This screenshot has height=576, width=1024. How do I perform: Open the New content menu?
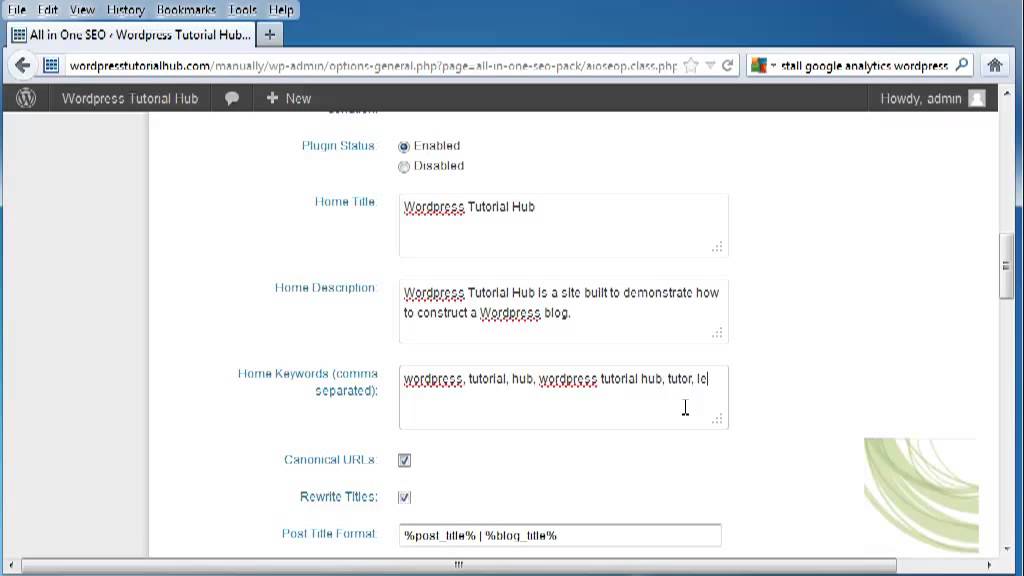click(x=289, y=99)
